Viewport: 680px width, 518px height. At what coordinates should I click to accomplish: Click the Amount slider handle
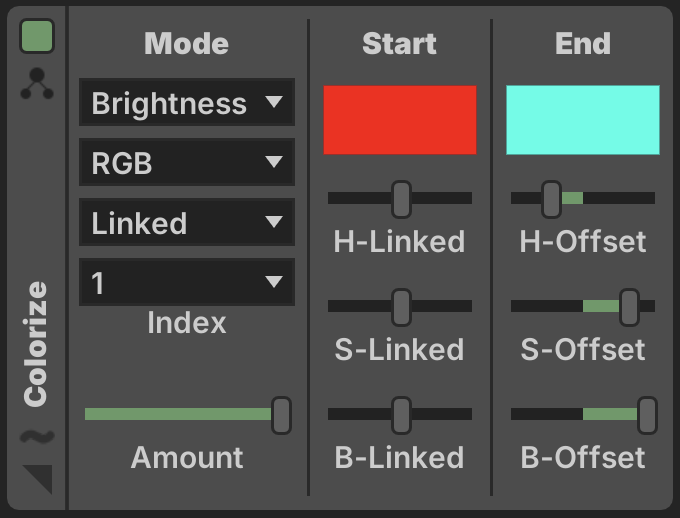pyautogui.click(x=281, y=415)
